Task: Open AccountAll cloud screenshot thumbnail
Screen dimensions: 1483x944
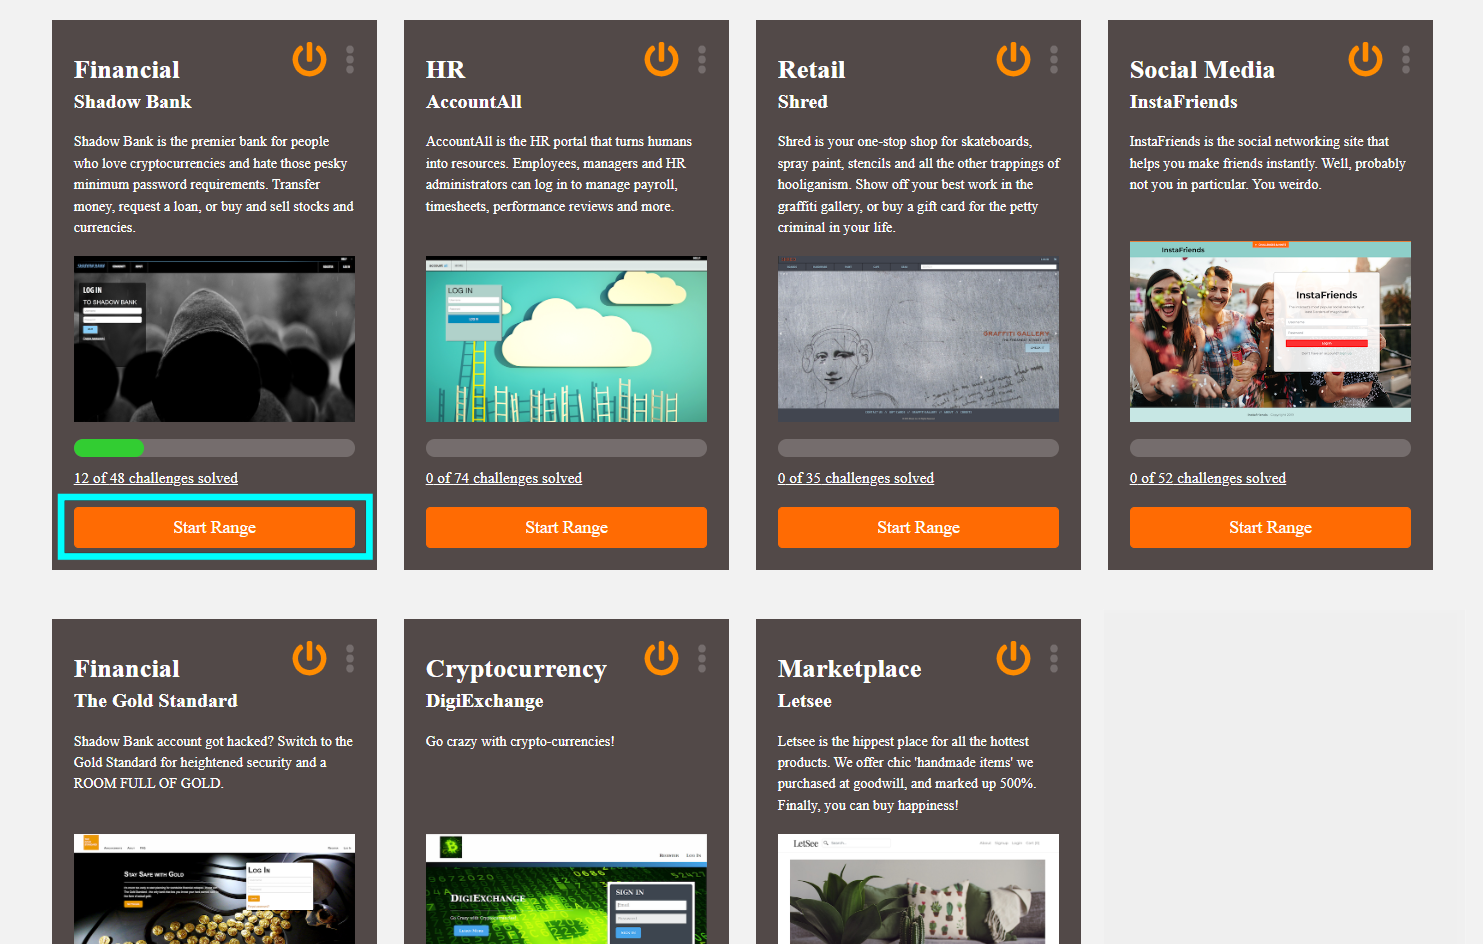Action: (x=566, y=339)
